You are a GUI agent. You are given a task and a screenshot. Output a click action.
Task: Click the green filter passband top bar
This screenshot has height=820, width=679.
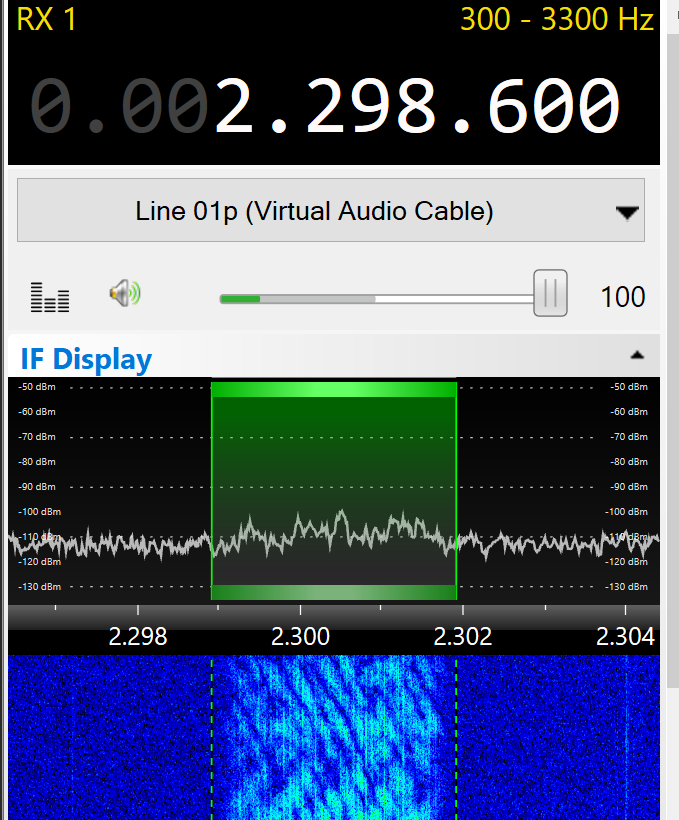pos(334,390)
